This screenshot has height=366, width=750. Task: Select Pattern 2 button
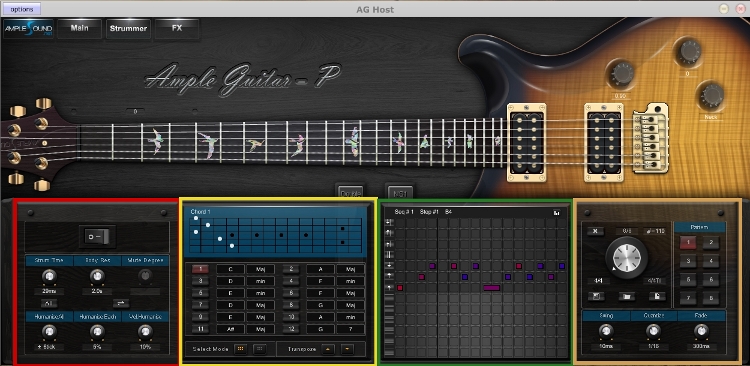tap(711, 243)
